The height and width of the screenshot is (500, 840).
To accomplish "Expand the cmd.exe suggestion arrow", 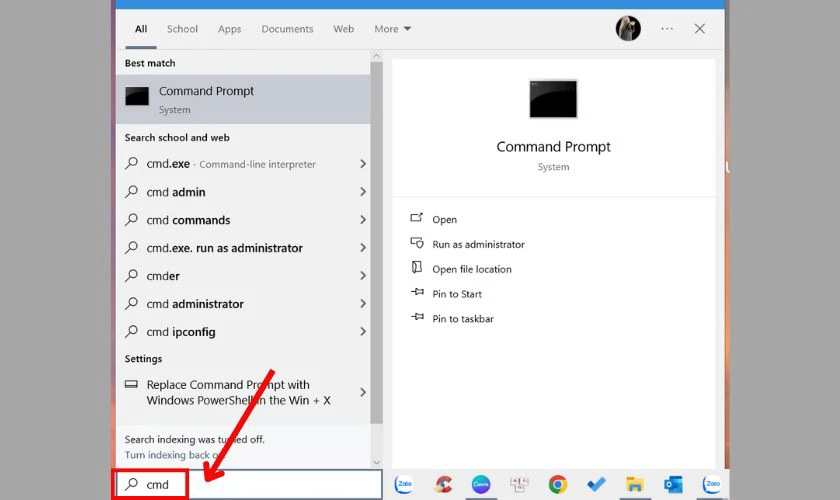I will (363, 163).
